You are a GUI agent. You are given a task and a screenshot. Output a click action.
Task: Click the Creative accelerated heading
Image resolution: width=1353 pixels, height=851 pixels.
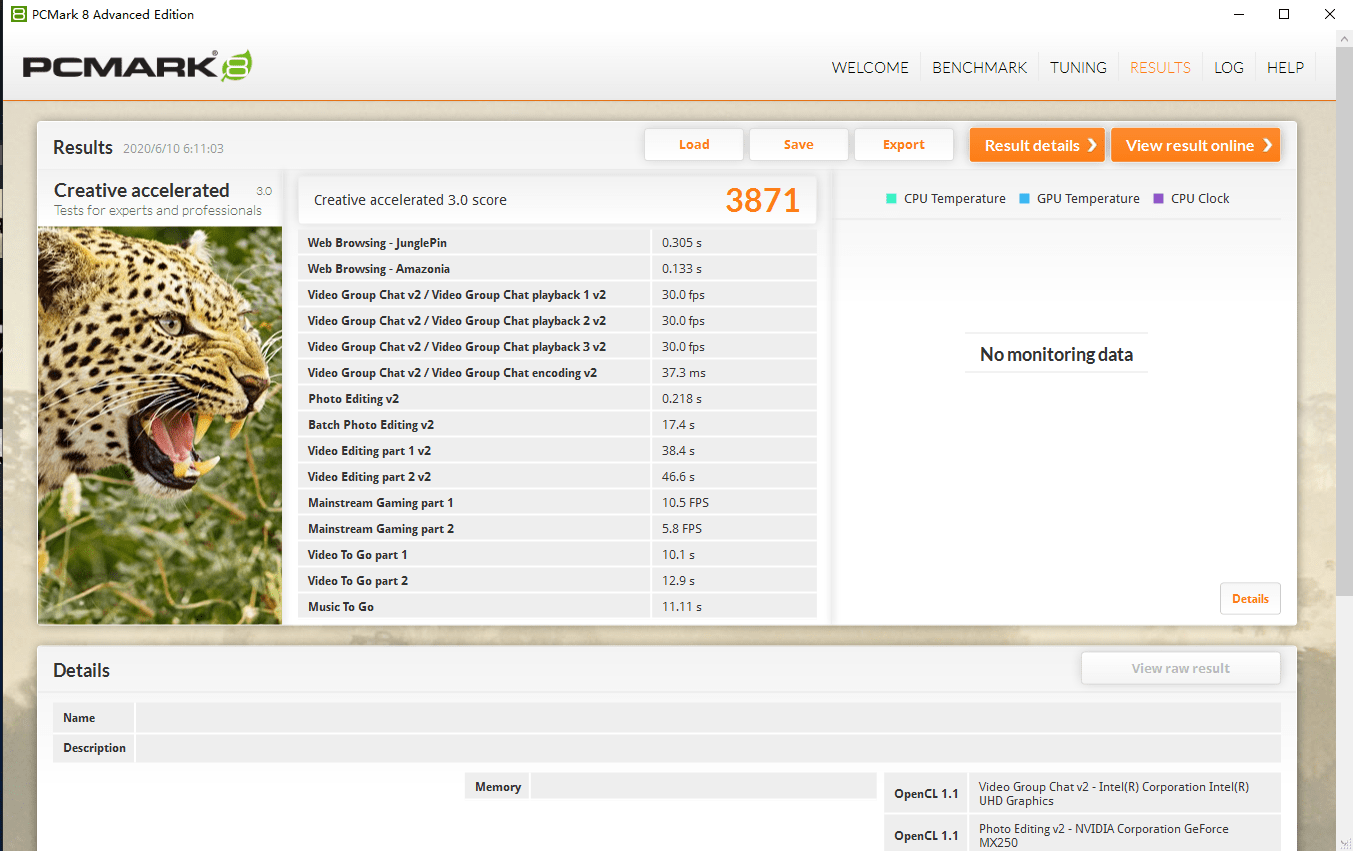coord(142,190)
